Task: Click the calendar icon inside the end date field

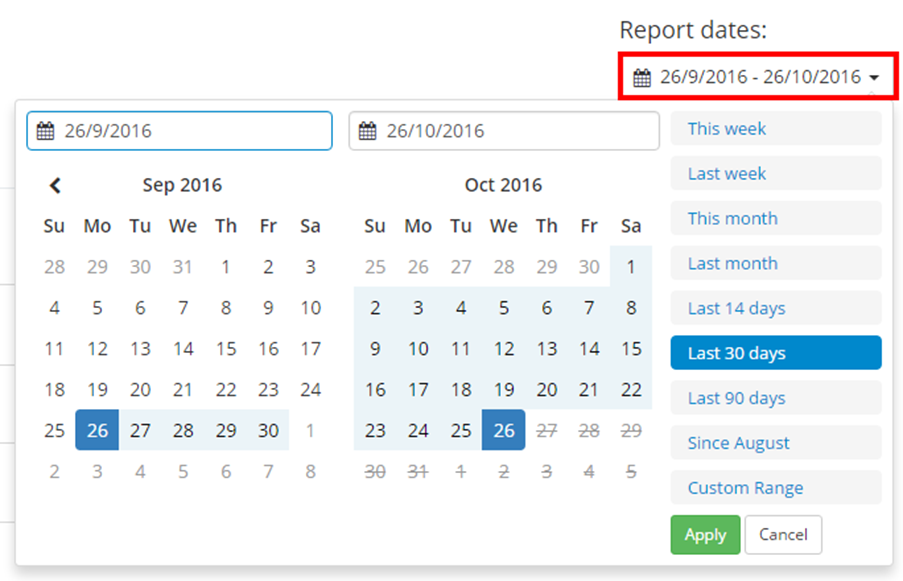Action: [370, 130]
